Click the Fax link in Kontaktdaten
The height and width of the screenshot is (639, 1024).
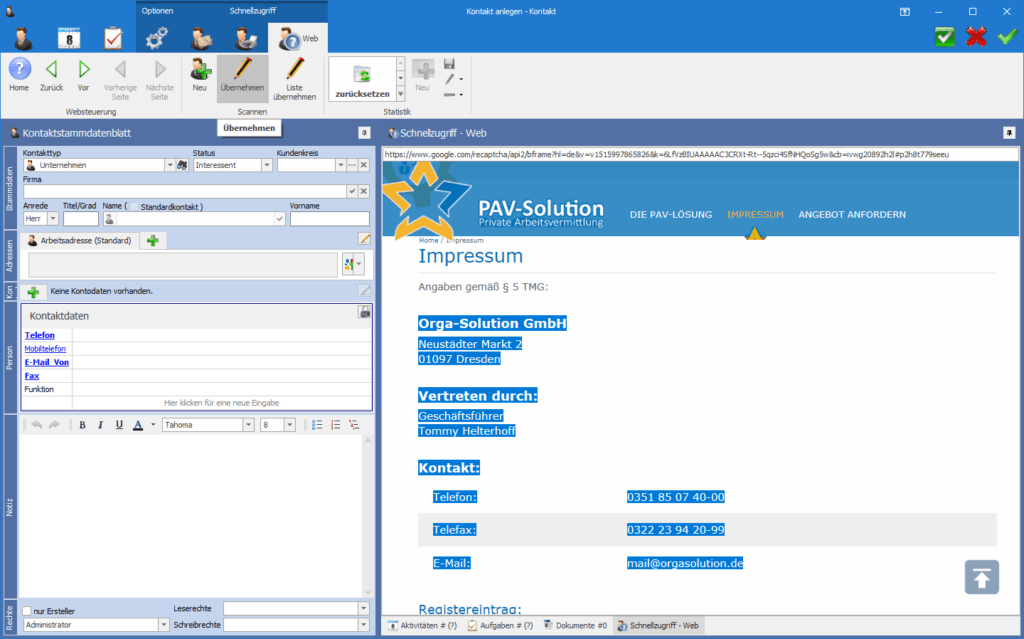coord(32,376)
